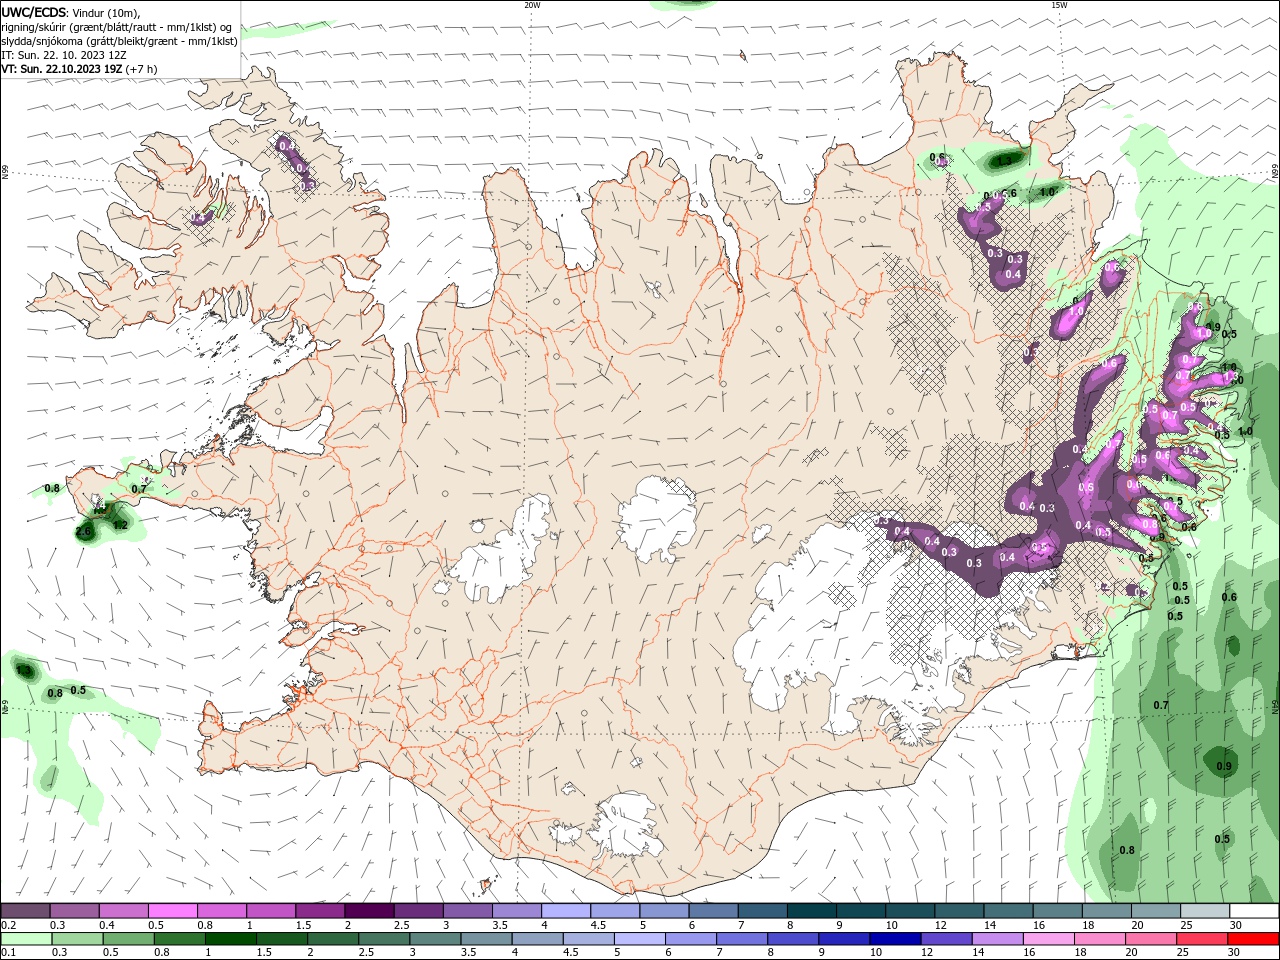
Task: Pick the dark teal snow swatch between 8 and 9
Action: (811, 911)
